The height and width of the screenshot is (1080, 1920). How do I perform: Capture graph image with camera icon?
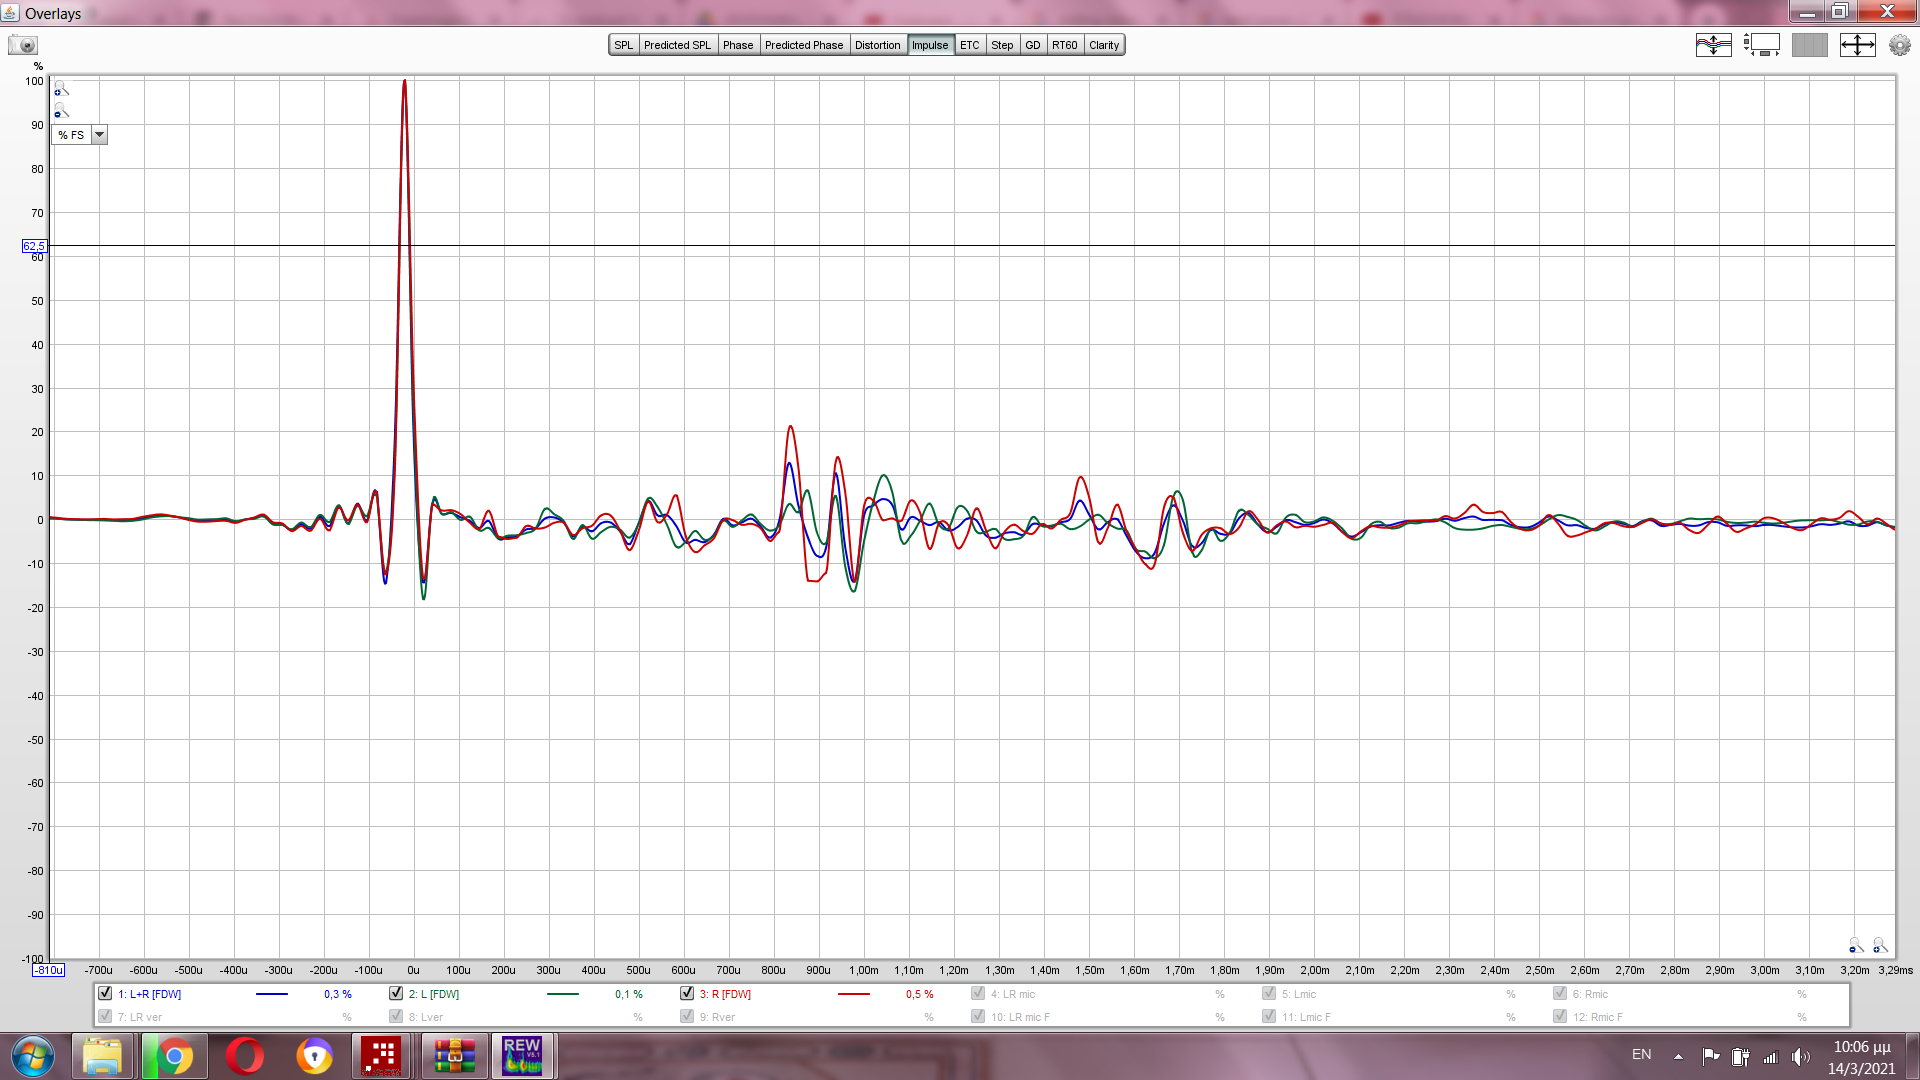23,45
